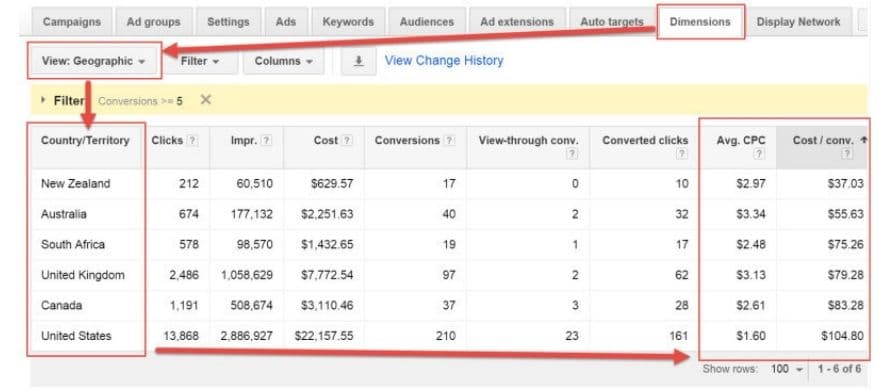The width and height of the screenshot is (890, 390).
Task: Switch to the Campaigns tab
Action: pyautogui.click(x=72, y=22)
